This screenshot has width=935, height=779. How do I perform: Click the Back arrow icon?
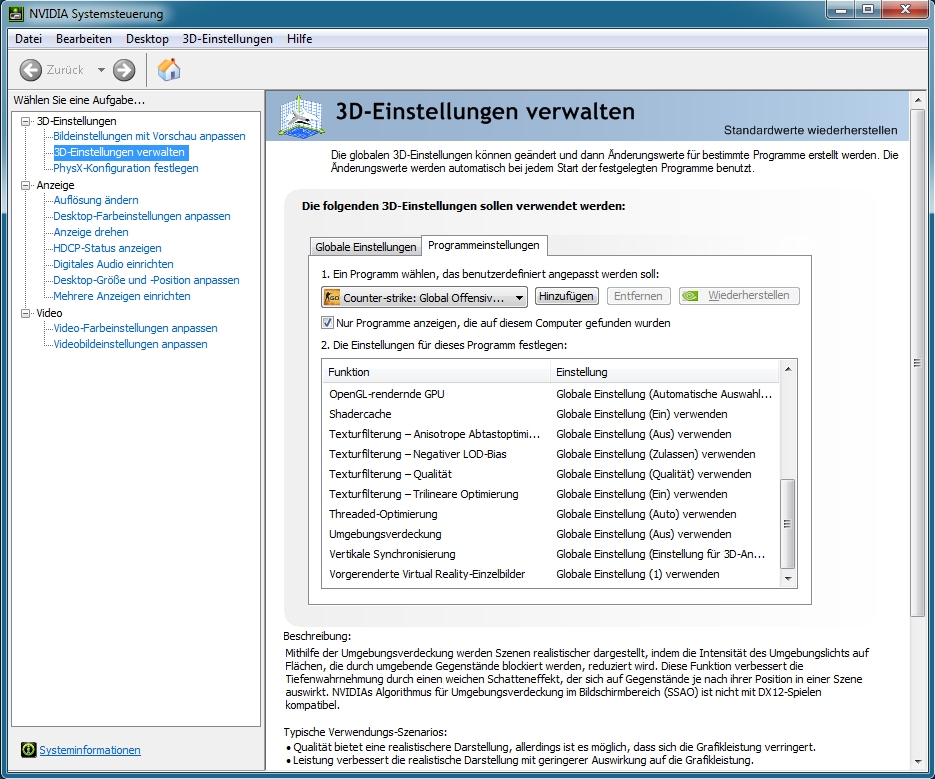pos(30,70)
